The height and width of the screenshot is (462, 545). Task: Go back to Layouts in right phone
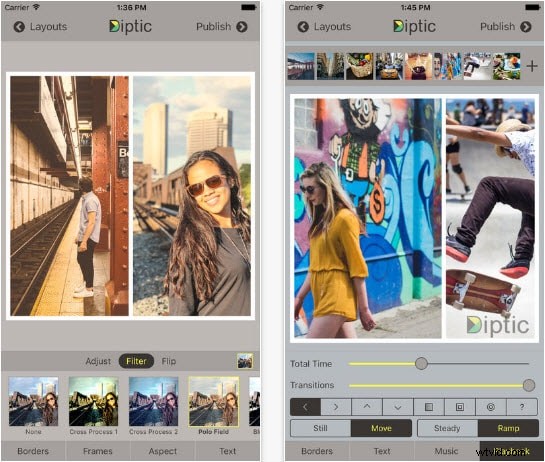click(324, 27)
